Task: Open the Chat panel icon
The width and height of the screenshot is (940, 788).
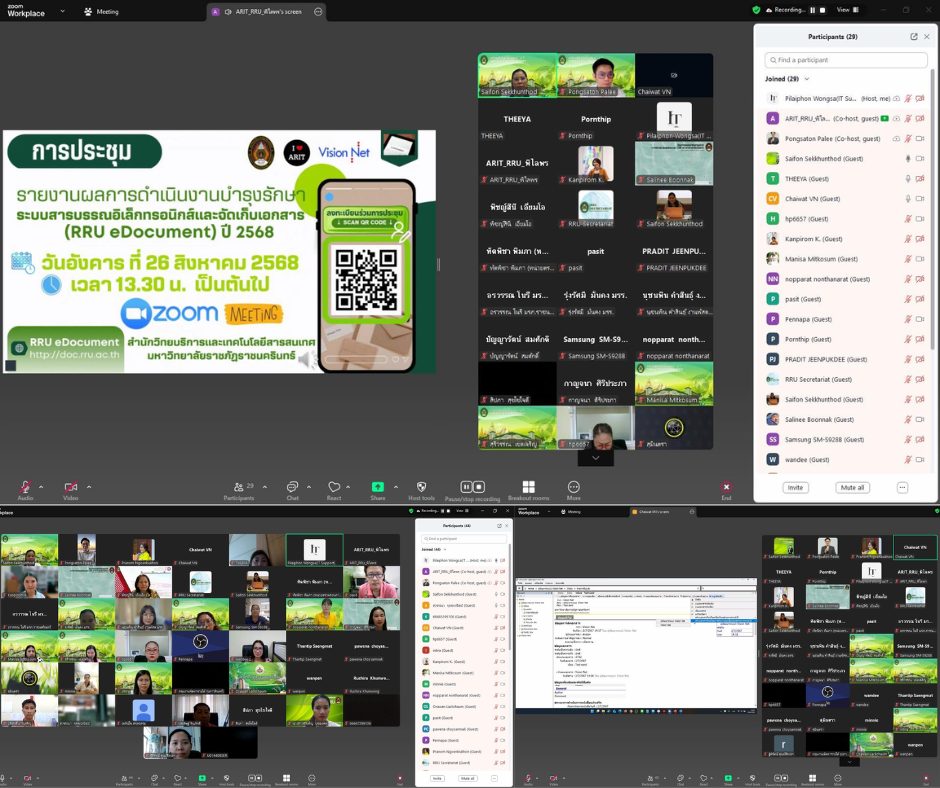Action: [x=292, y=487]
